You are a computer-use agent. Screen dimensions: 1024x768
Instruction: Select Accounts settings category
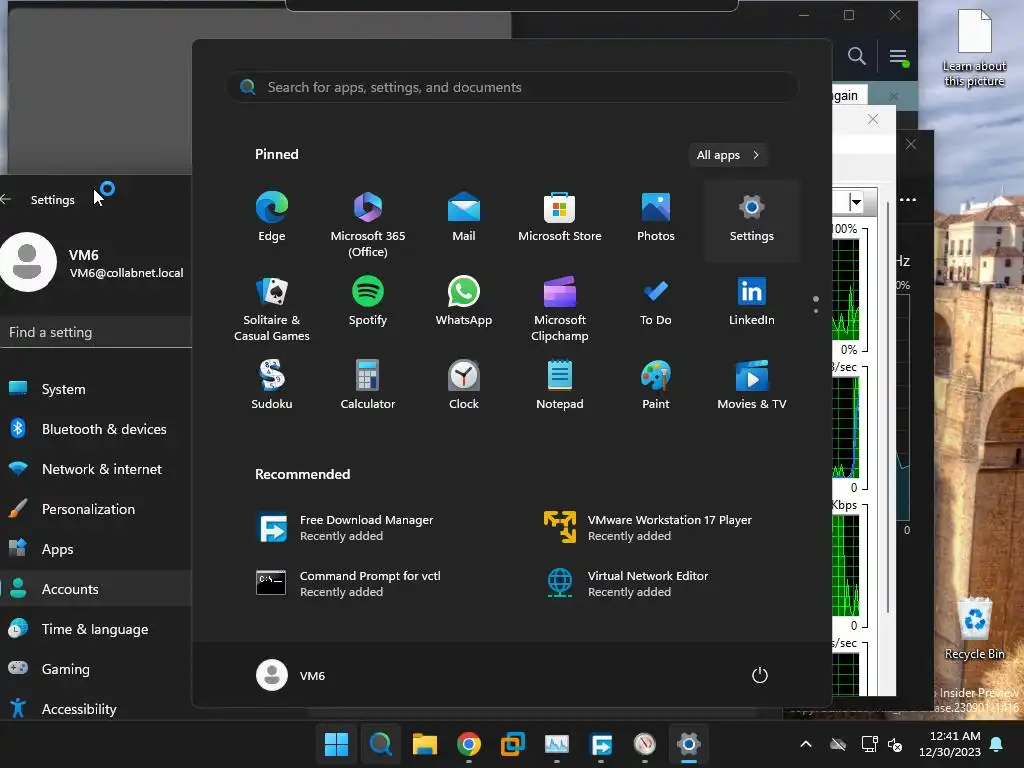tap(96, 589)
